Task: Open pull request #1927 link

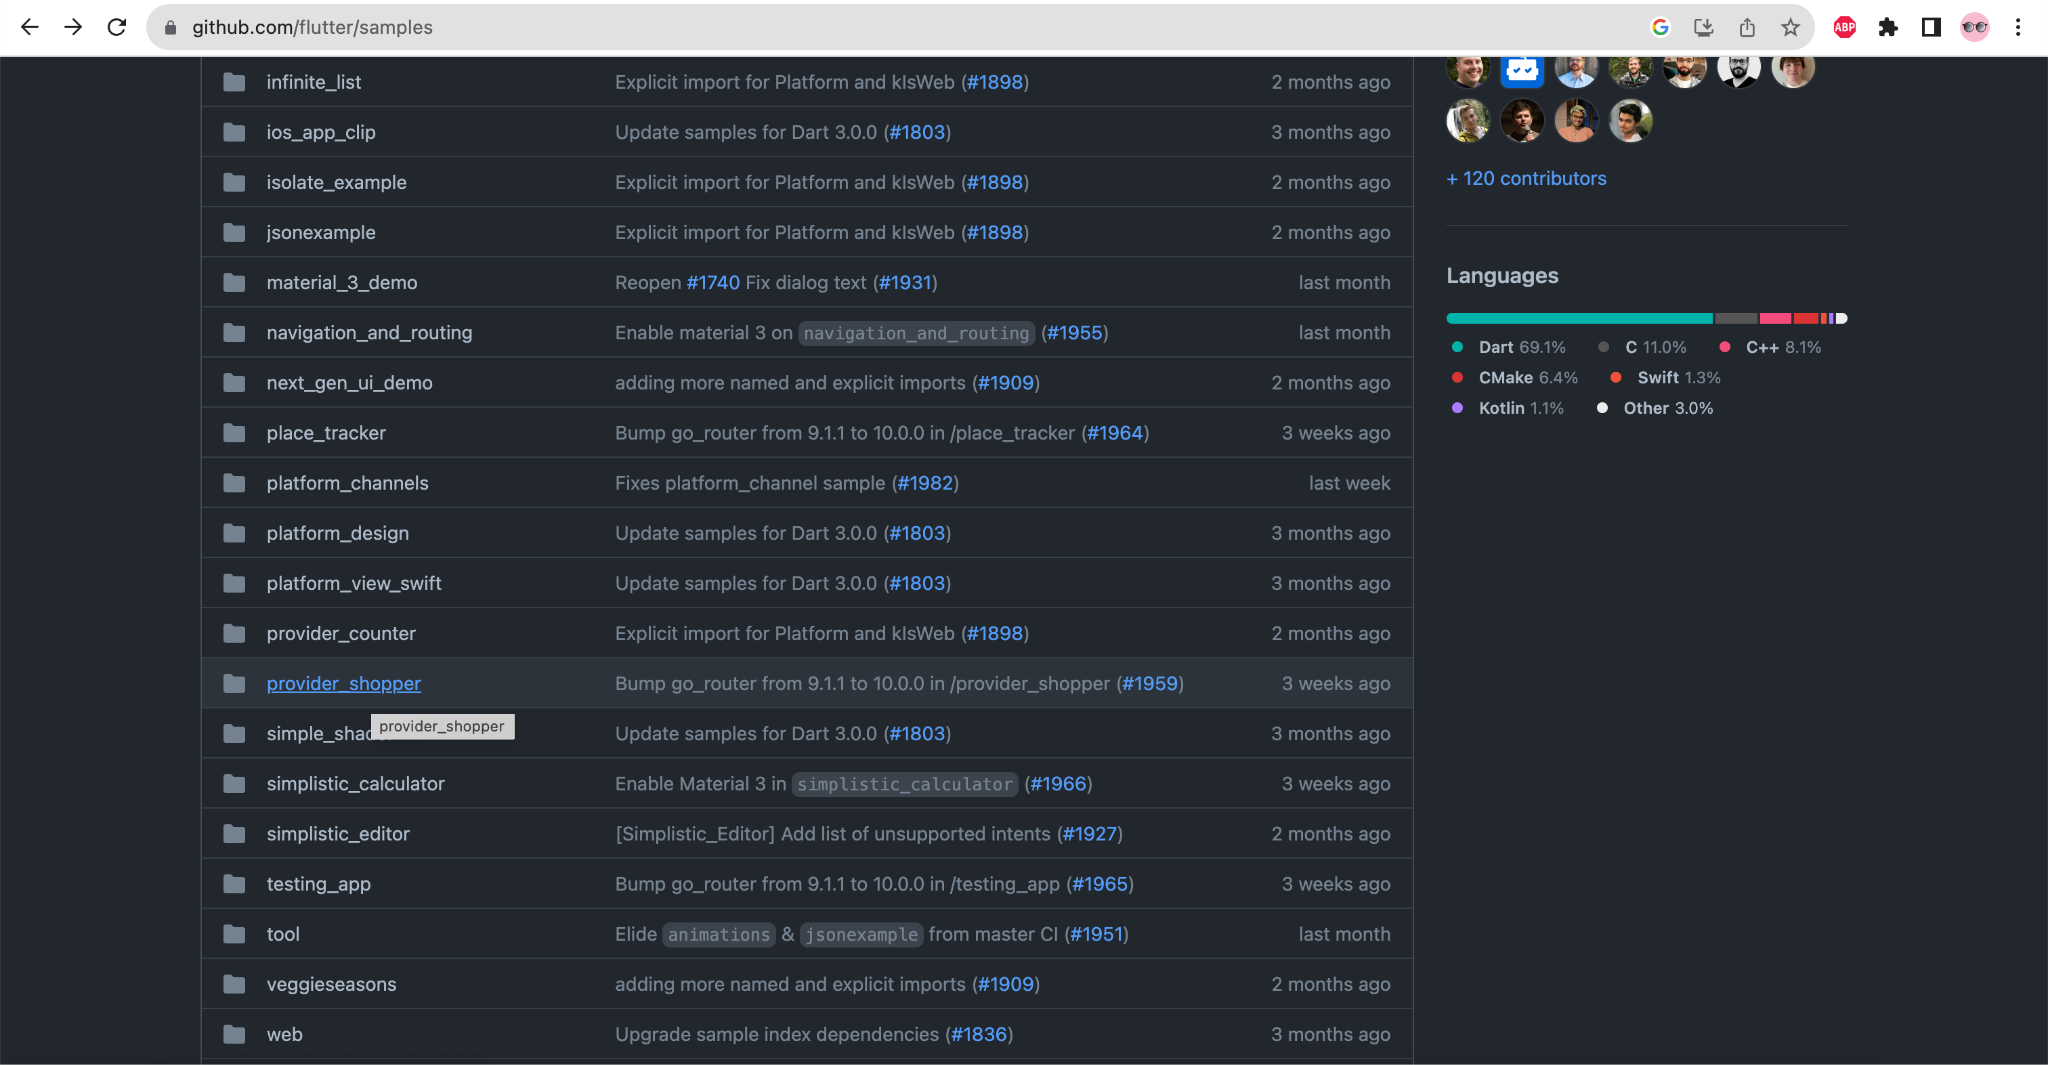Action: pos(1090,833)
